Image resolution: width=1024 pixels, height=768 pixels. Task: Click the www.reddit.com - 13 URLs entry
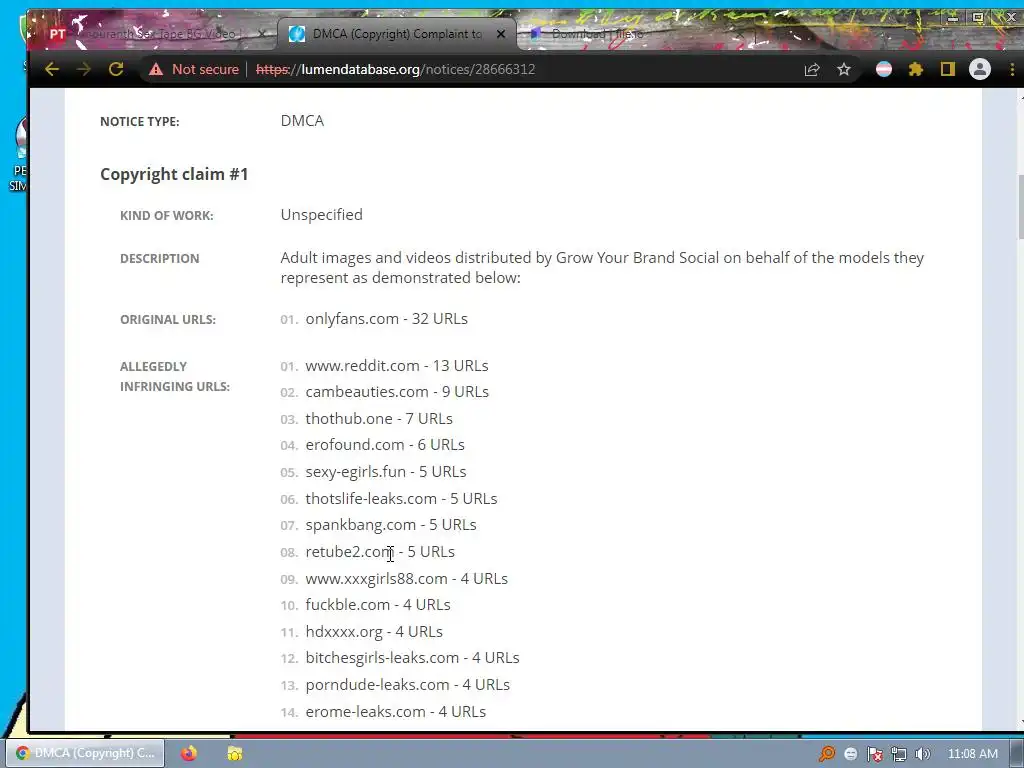(397, 366)
